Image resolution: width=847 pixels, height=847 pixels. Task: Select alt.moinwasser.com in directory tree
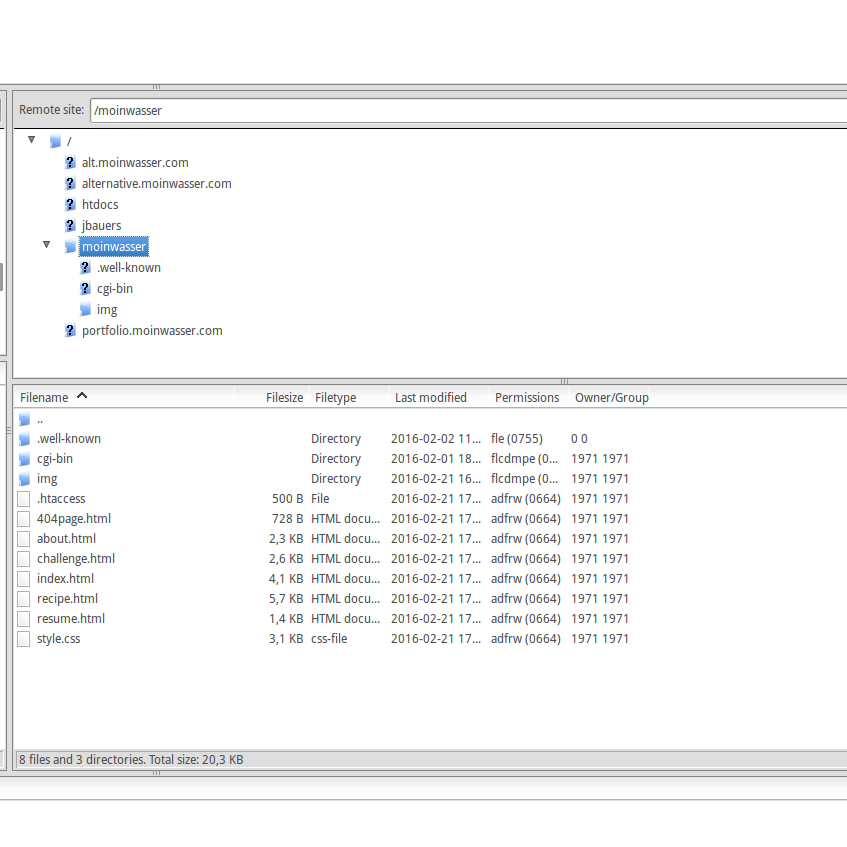pos(135,163)
